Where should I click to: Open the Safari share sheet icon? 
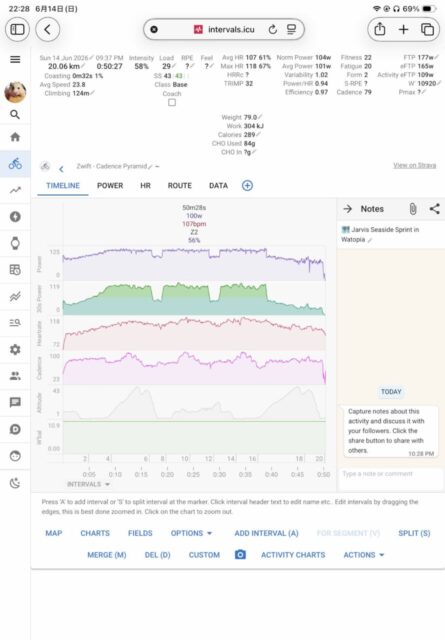click(380, 29)
